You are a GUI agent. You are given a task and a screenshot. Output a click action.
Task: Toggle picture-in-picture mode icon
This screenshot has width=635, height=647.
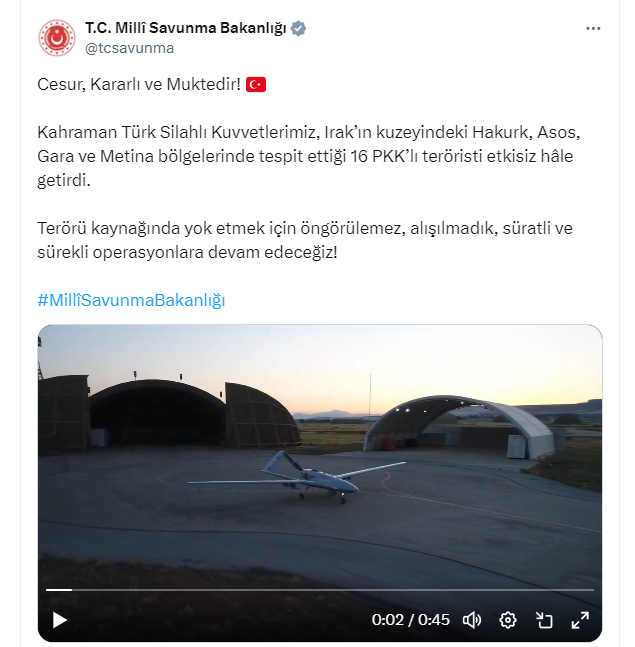[544, 620]
